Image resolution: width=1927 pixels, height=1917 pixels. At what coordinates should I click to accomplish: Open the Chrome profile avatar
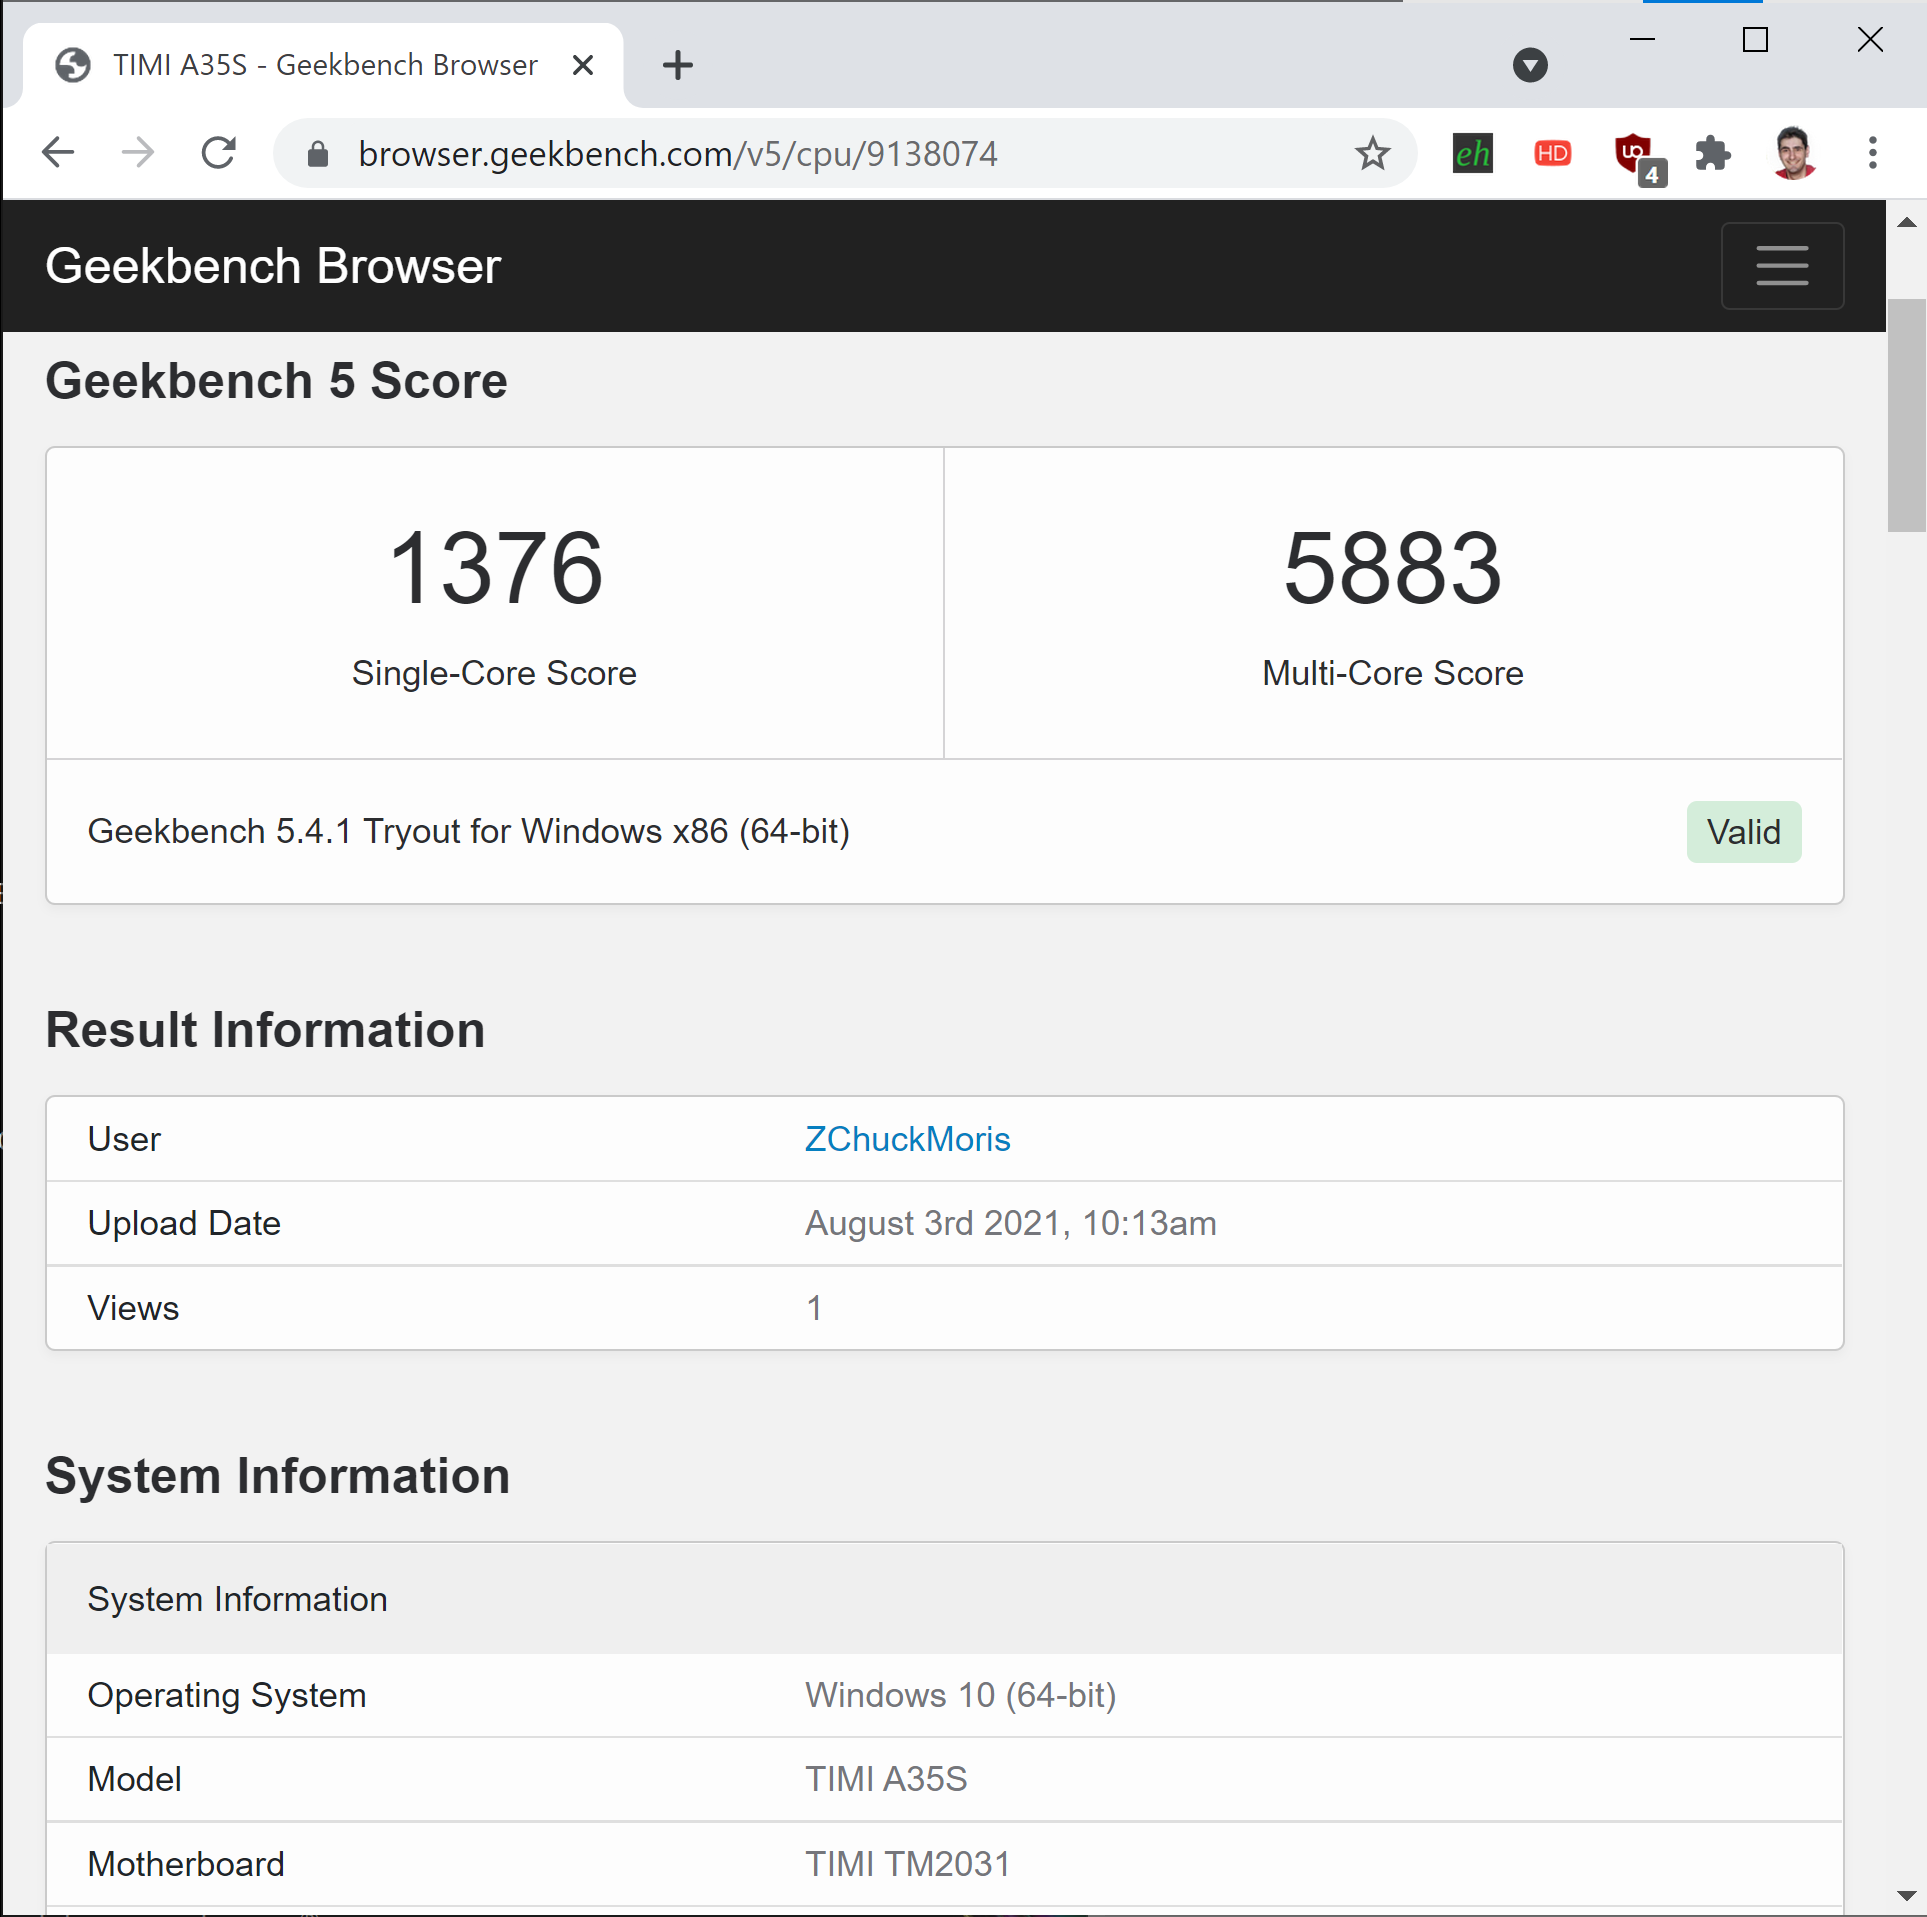[1793, 153]
